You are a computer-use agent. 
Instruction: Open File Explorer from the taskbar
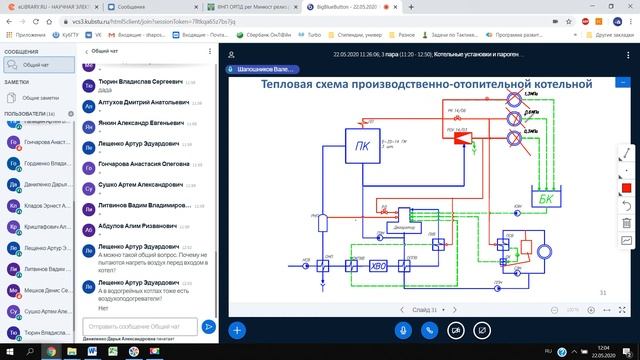(72, 351)
